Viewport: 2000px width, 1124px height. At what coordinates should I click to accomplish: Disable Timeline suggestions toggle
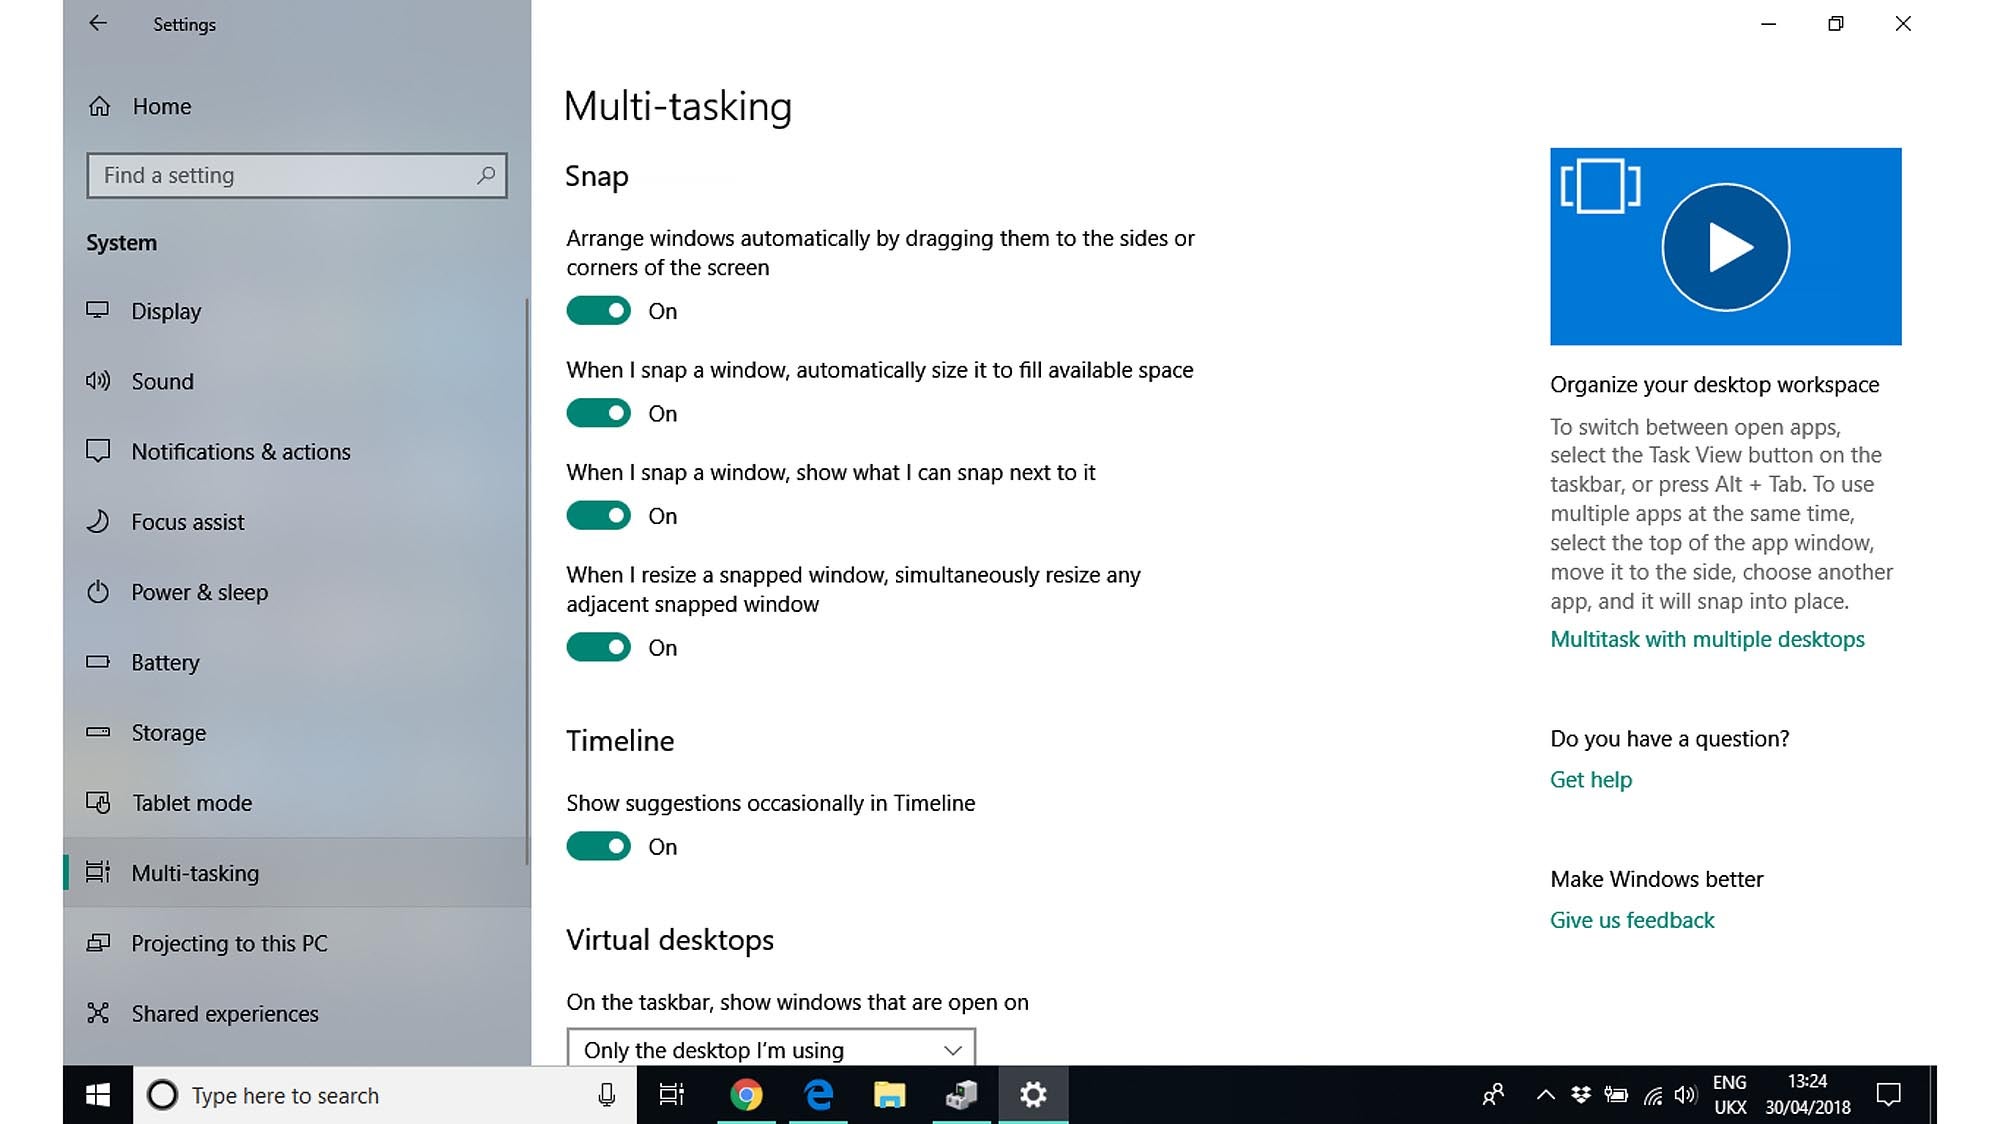coord(598,846)
